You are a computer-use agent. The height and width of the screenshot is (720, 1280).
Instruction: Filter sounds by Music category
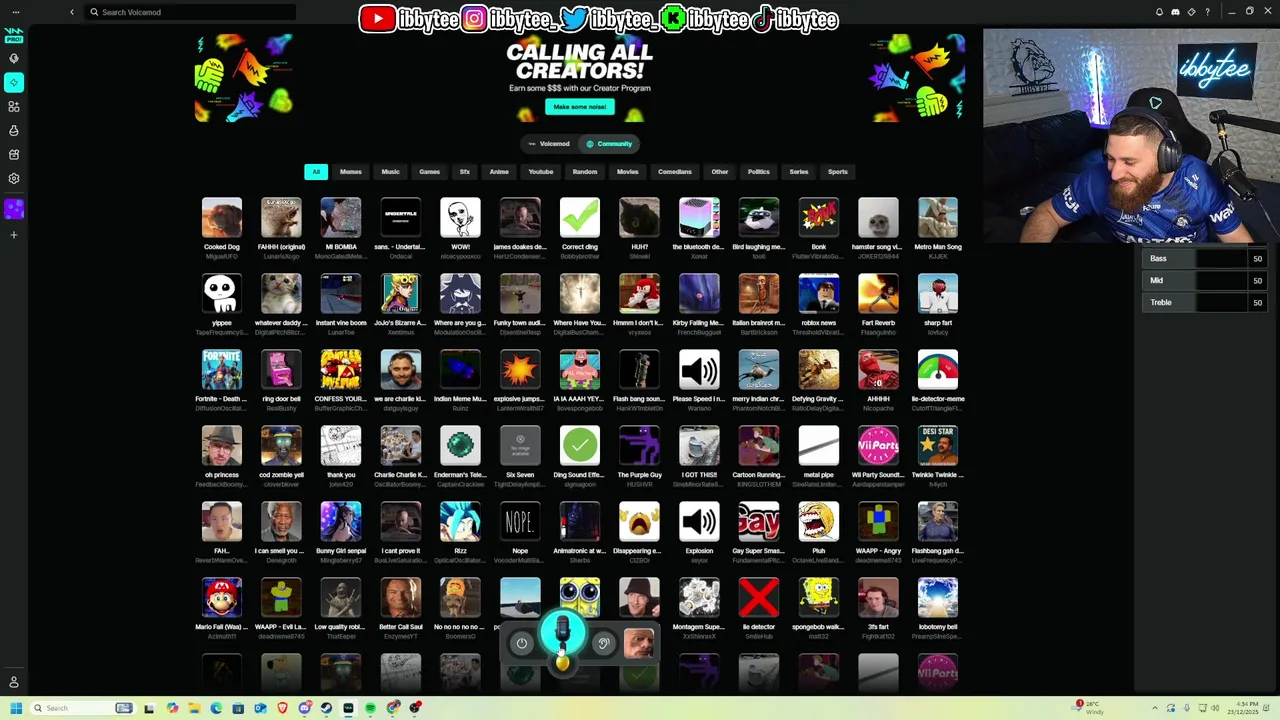point(391,172)
